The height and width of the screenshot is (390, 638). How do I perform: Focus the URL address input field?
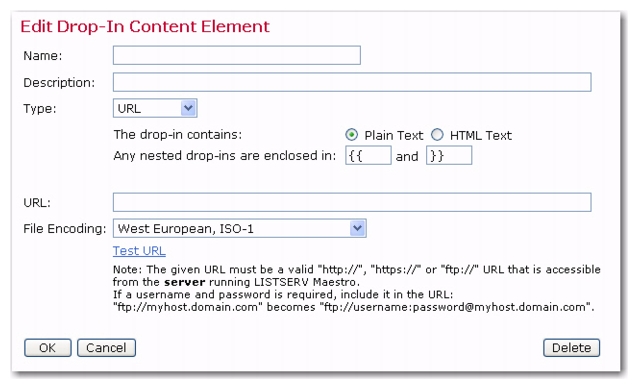click(352, 202)
